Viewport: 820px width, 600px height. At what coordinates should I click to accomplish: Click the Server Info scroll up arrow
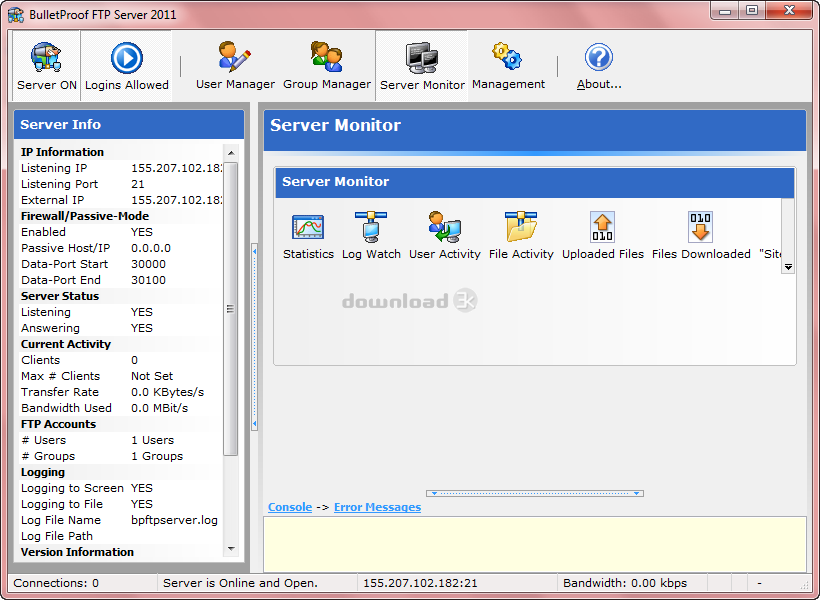pyautogui.click(x=231, y=153)
